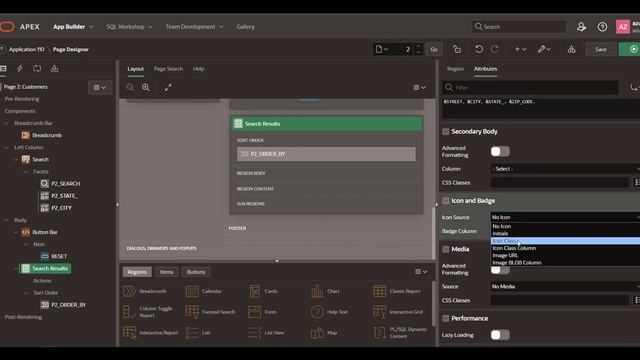Open the Processing tab icon
The height and width of the screenshot is (360, 640).
click(x=37, y=69)
